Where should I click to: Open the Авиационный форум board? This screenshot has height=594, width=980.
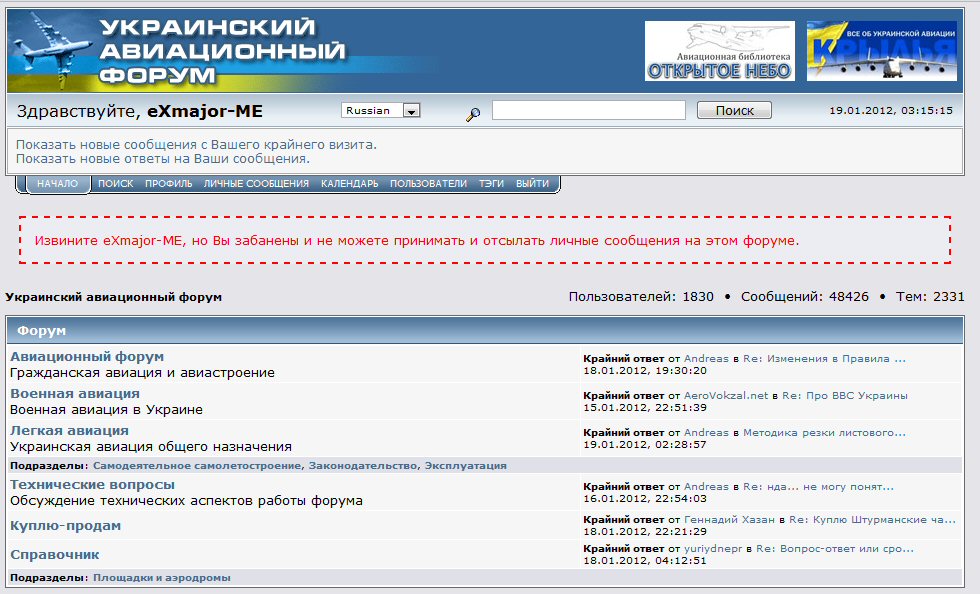point(87,356)
